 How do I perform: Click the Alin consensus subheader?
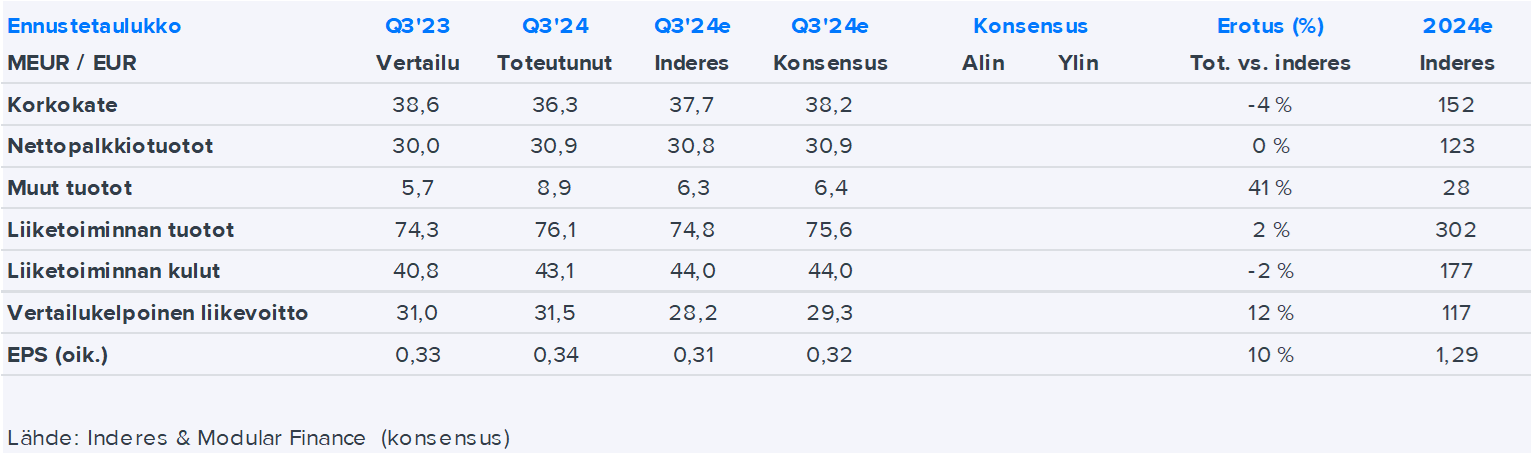(983, 63)
